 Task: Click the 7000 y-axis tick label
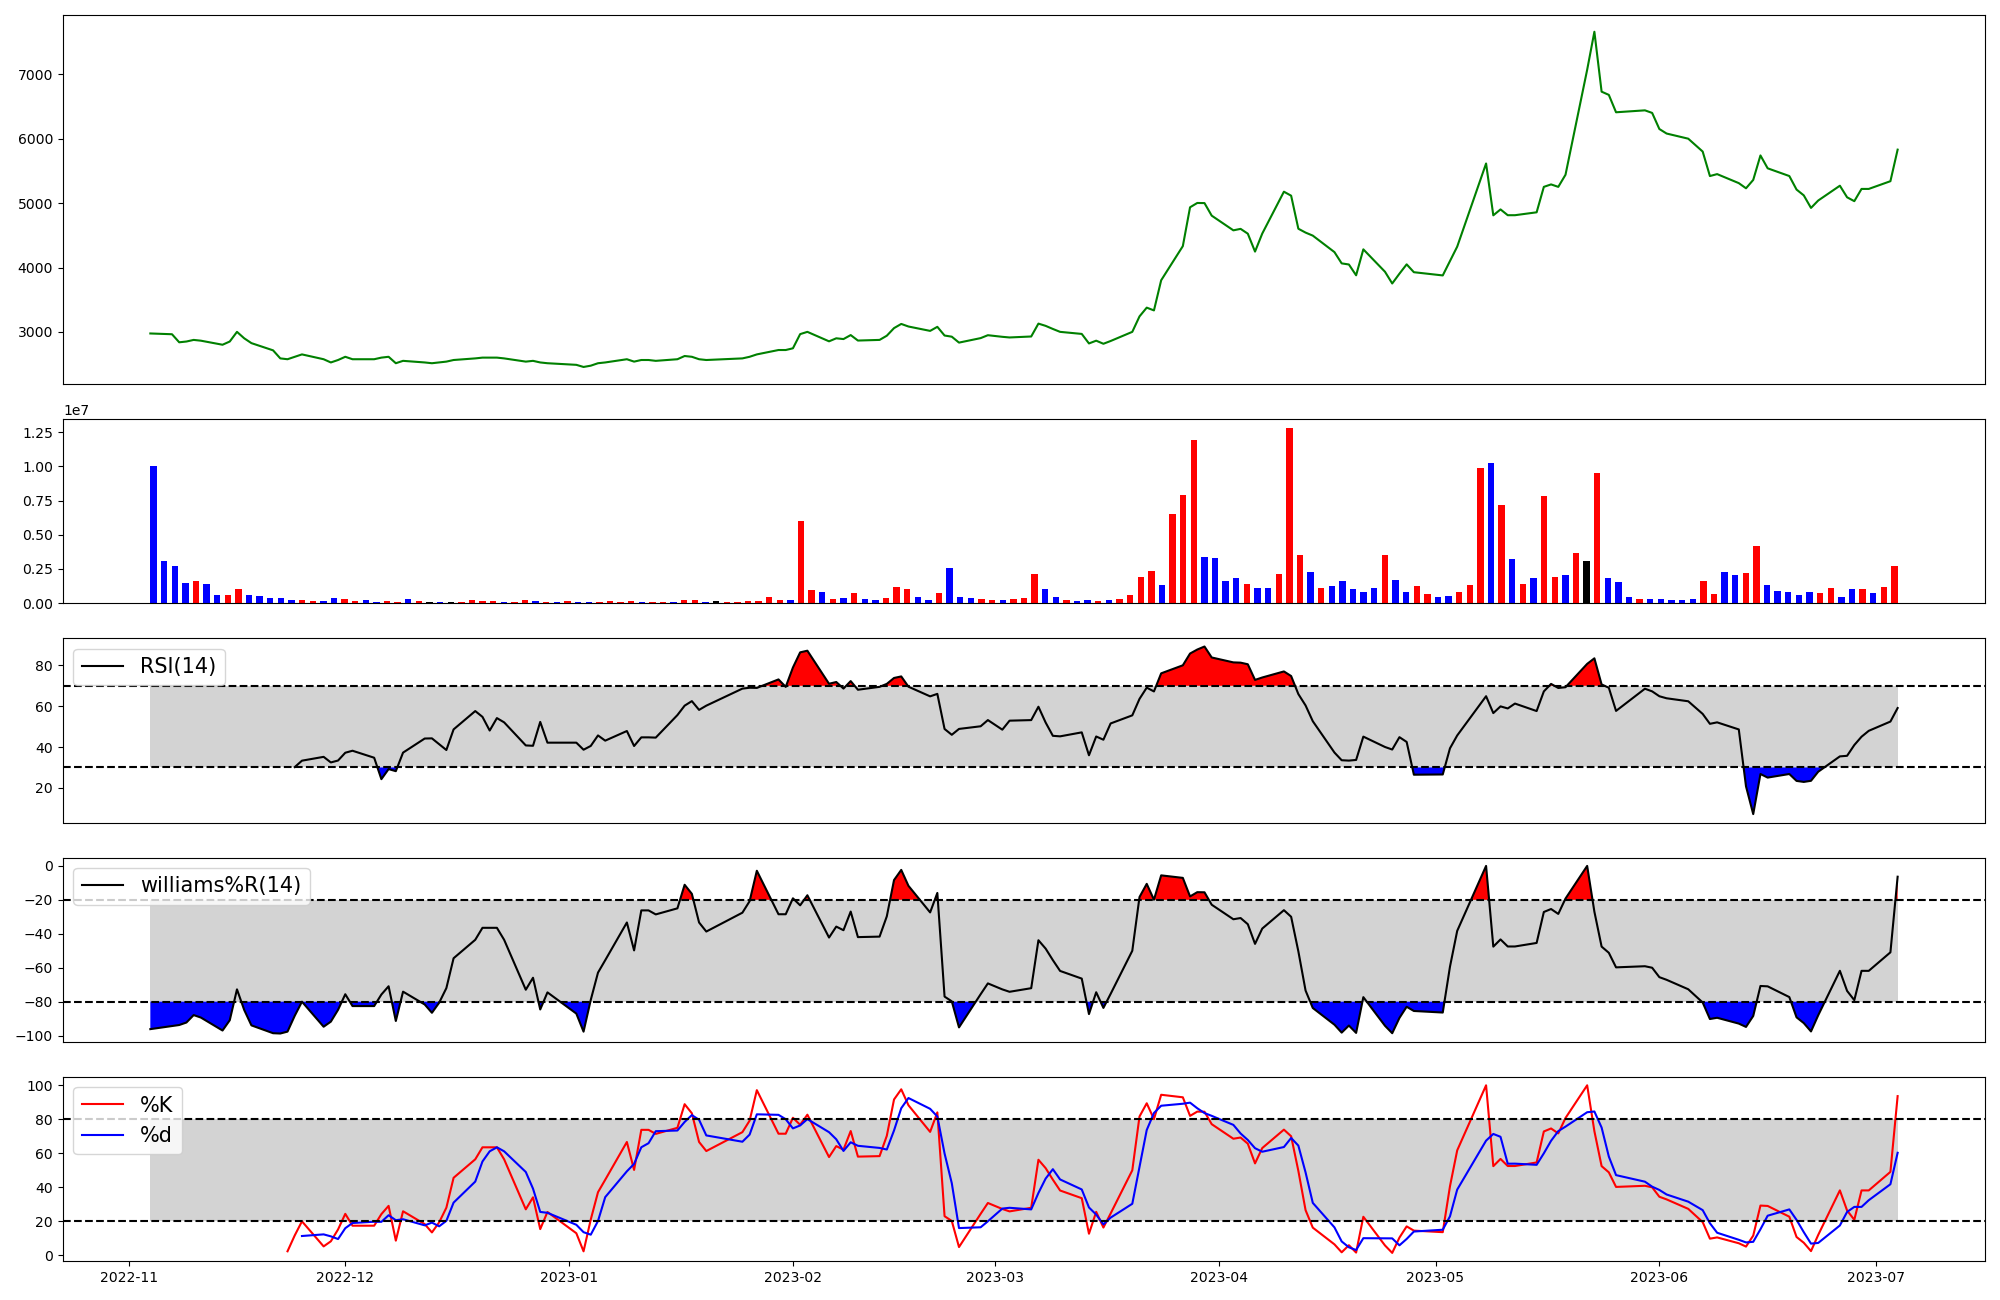pos(36,75)
